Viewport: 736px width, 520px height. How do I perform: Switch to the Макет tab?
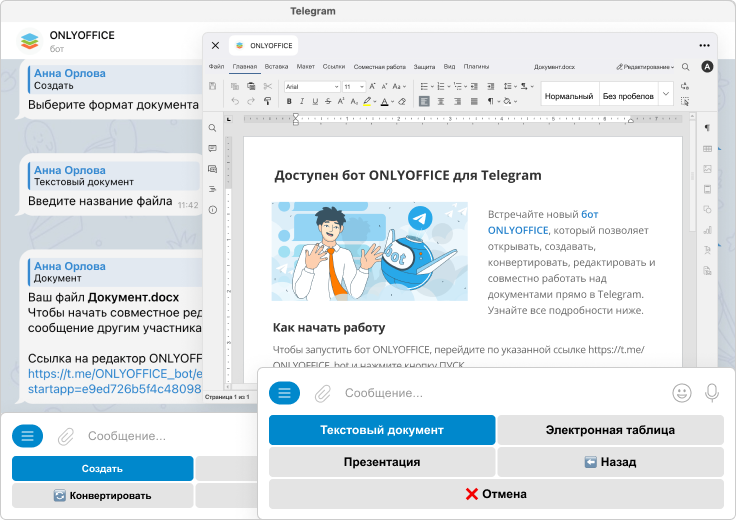(x=306, y=67)
